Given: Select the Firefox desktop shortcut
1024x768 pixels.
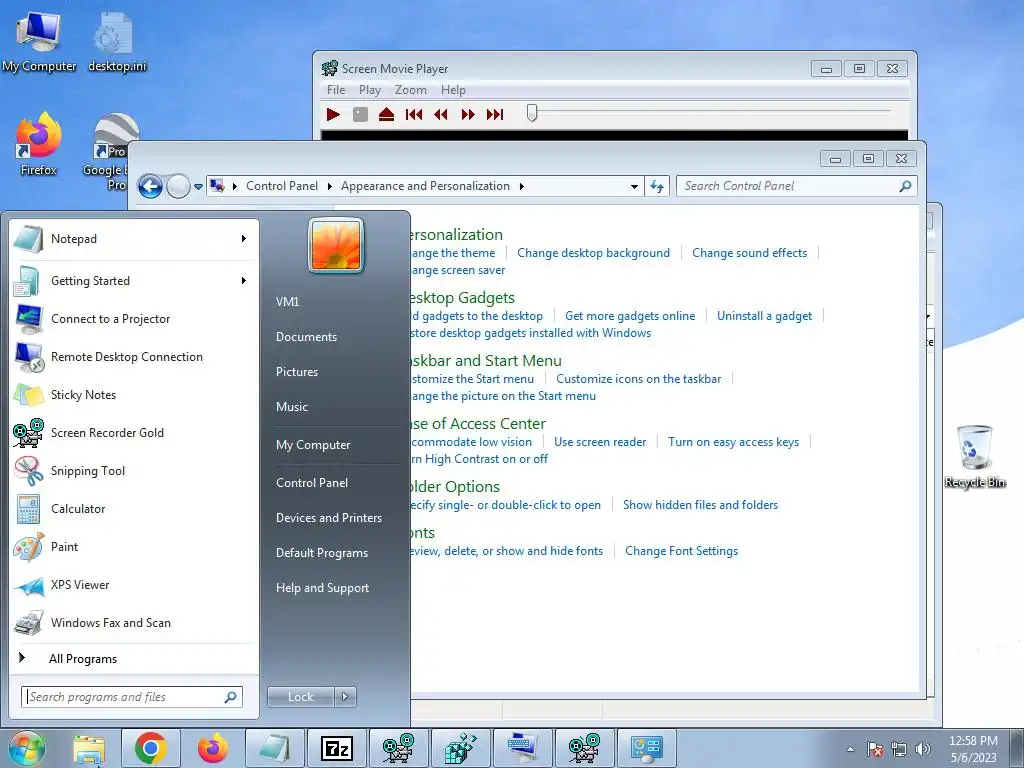Looking at the screenshot, I should (x=39, y=144).
